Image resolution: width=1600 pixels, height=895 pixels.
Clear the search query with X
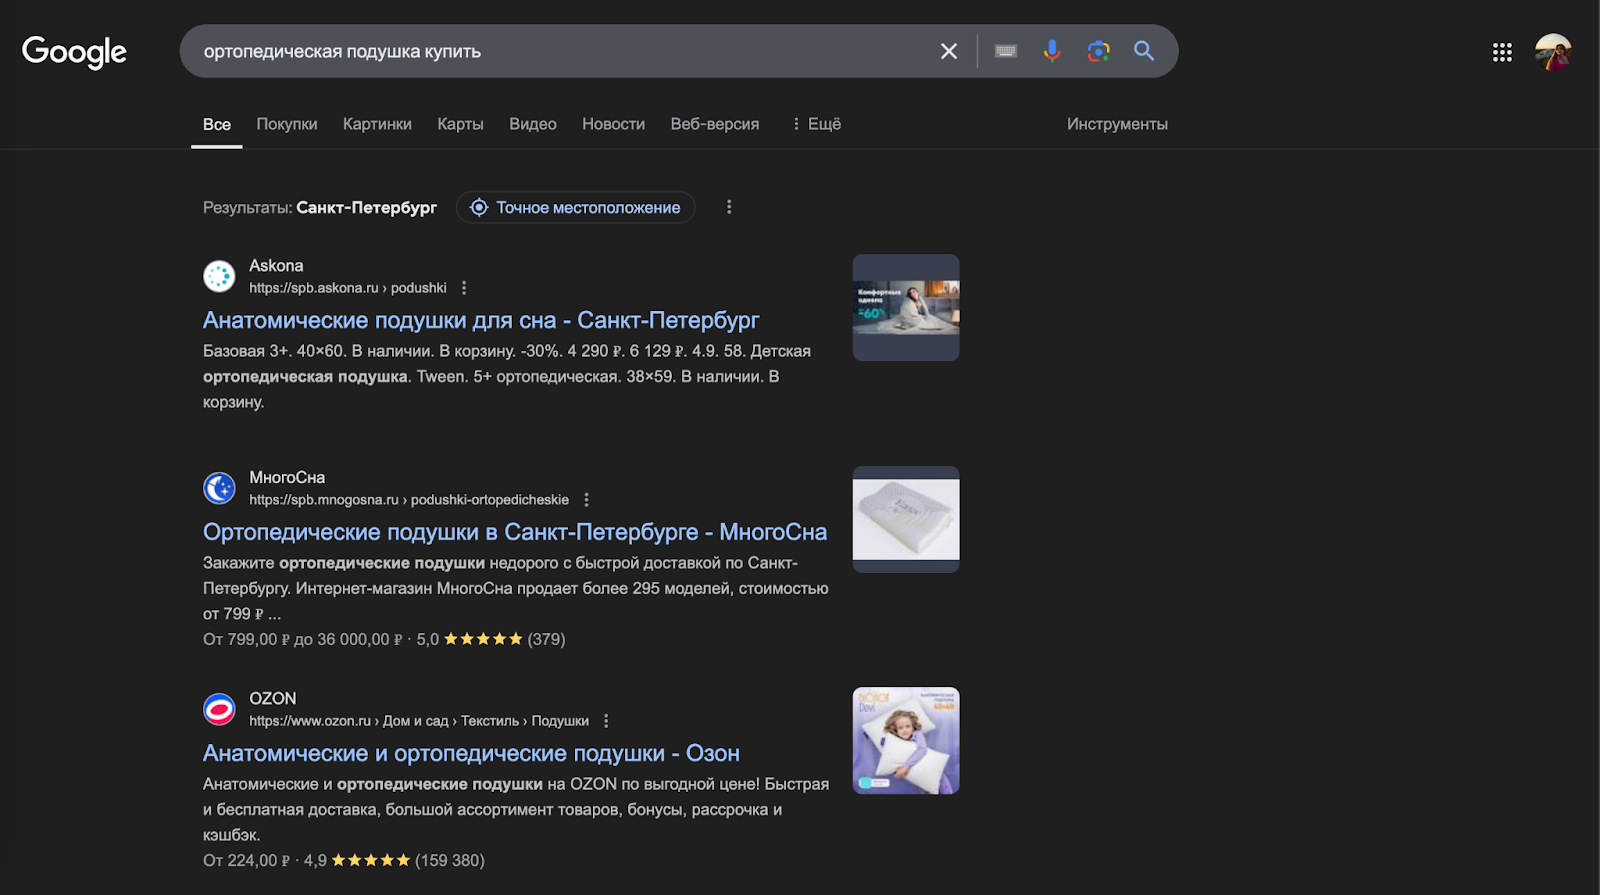949,51
